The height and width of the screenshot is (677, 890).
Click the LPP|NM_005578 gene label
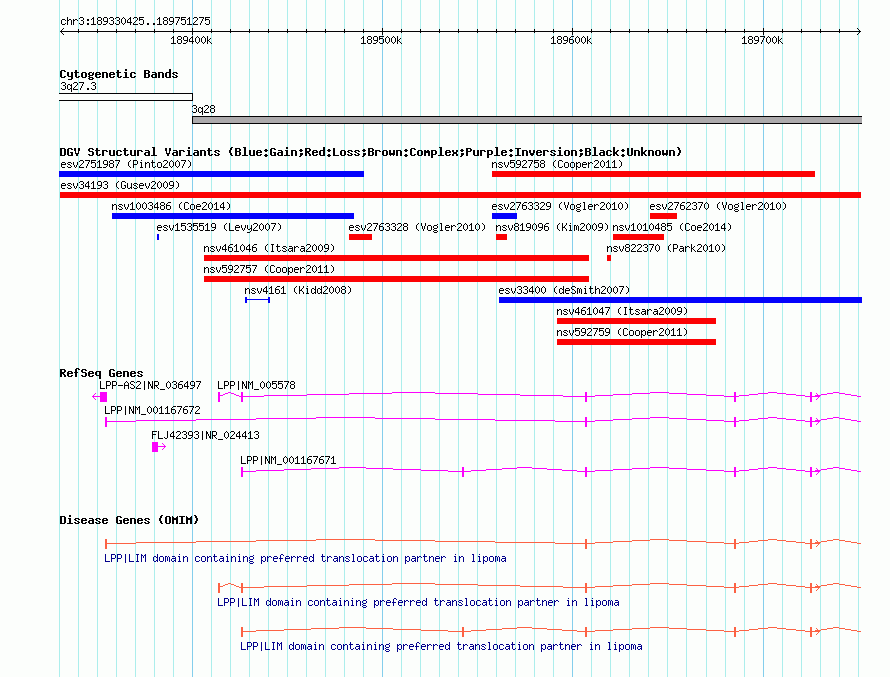click(x=256, y=385)
